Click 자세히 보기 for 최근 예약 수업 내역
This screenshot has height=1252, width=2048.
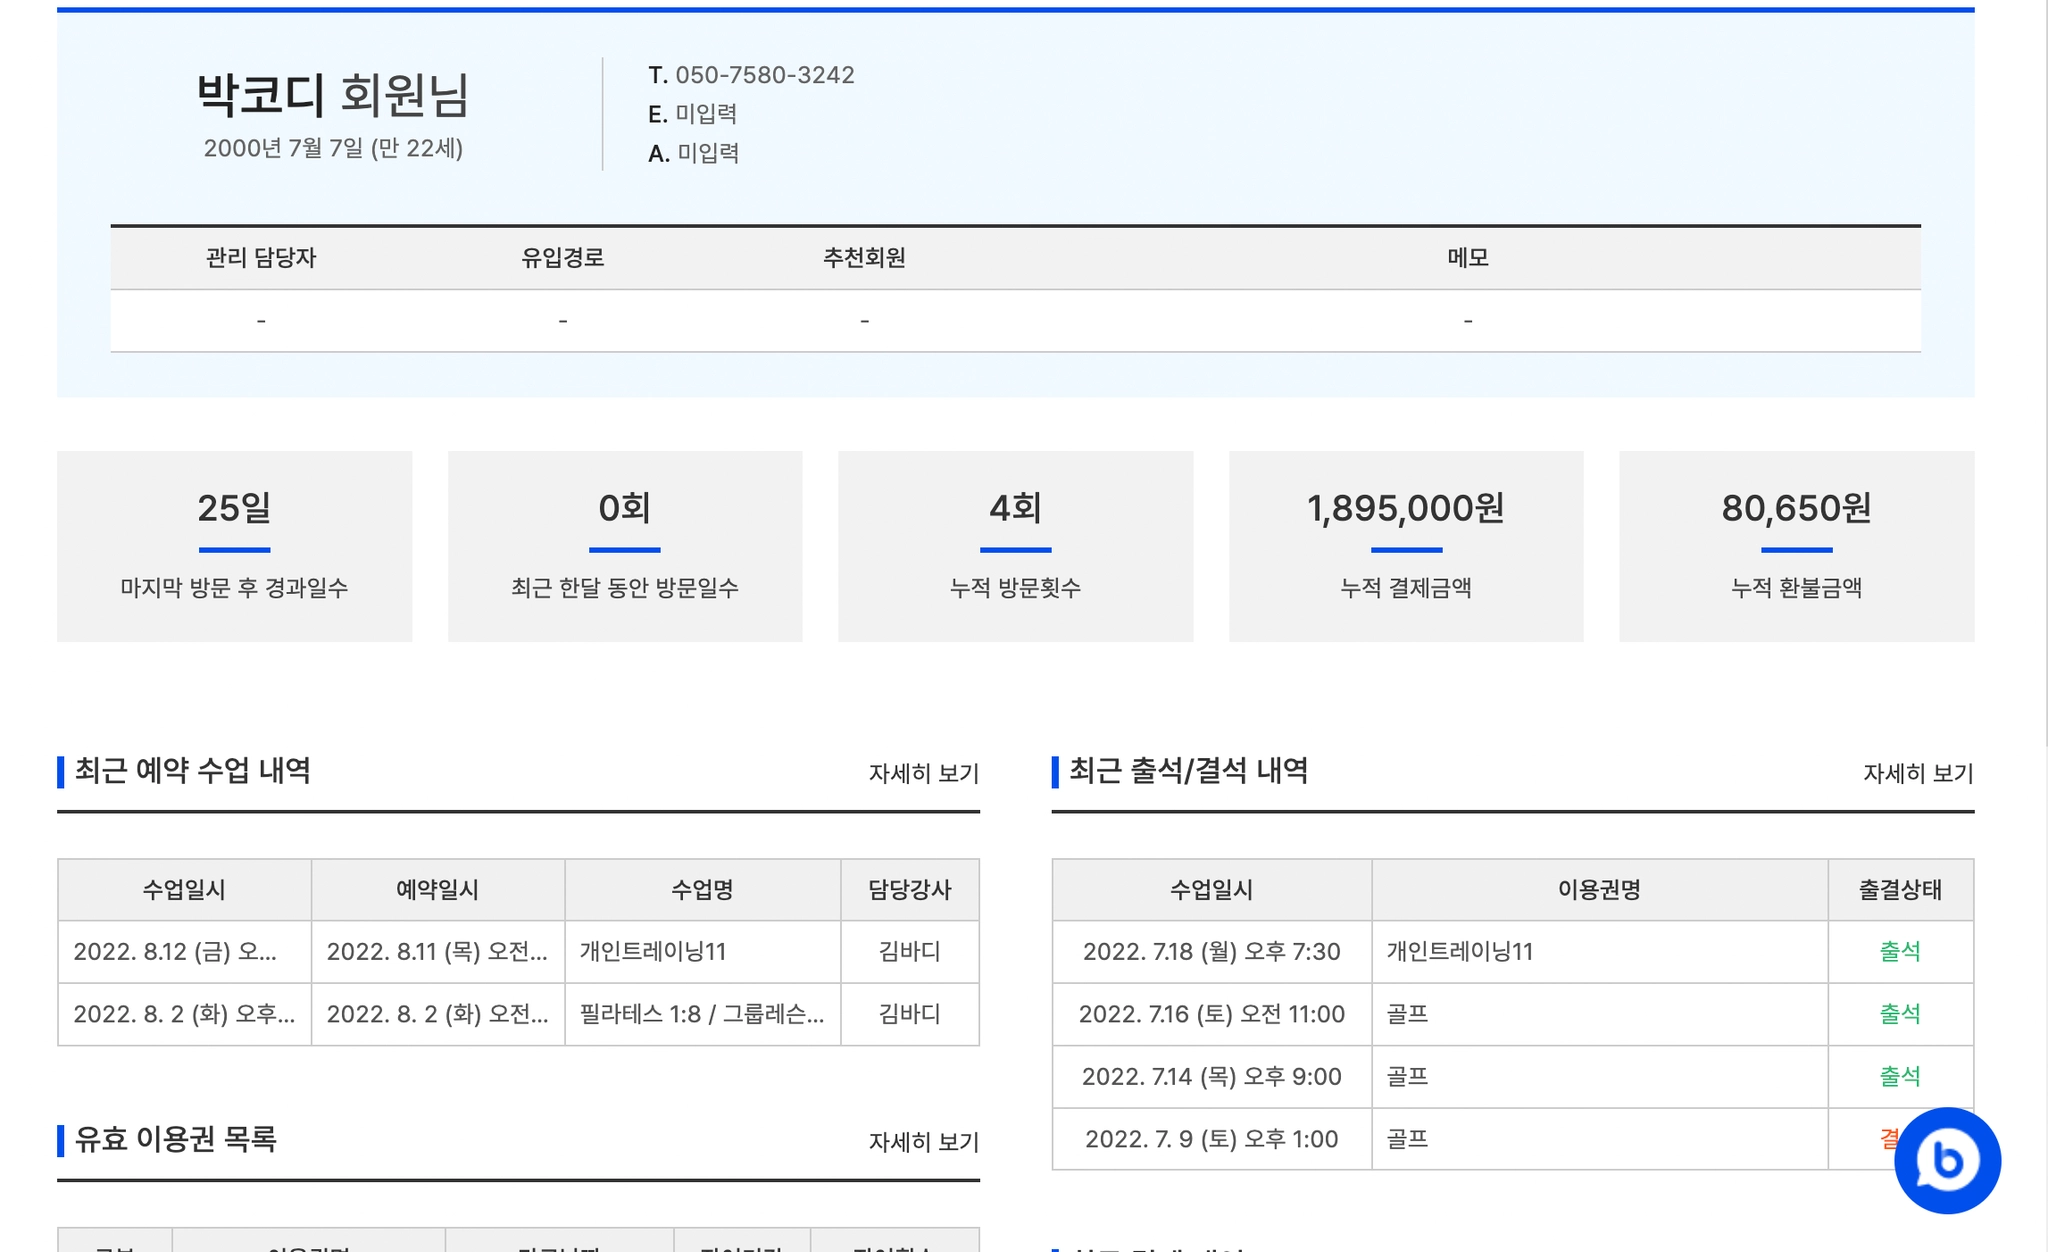click(923, 773)
